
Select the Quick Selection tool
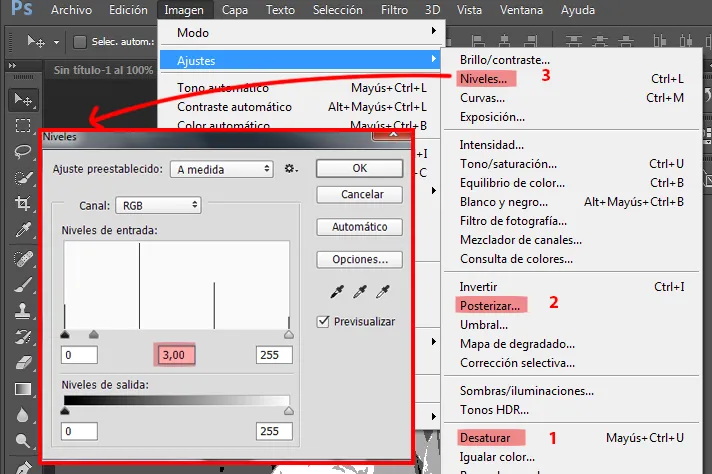[23, 178]
